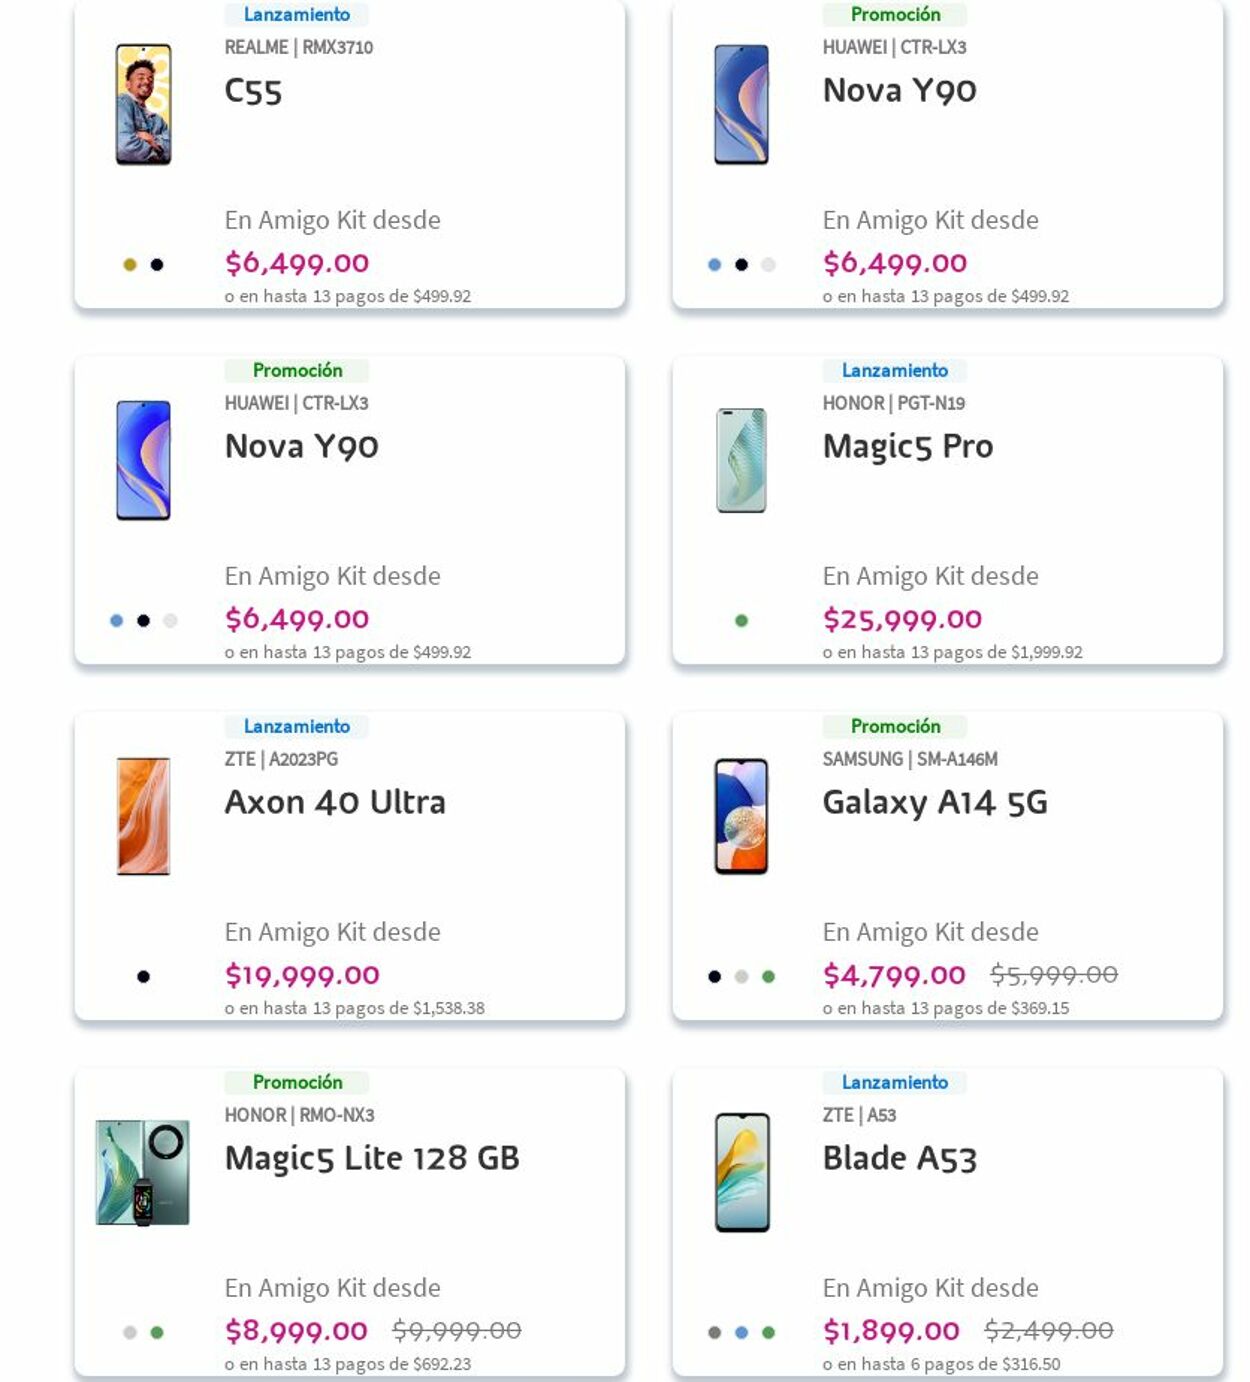Click the Lanzamiento badge on Magic5 Pro

coord(894,371)
